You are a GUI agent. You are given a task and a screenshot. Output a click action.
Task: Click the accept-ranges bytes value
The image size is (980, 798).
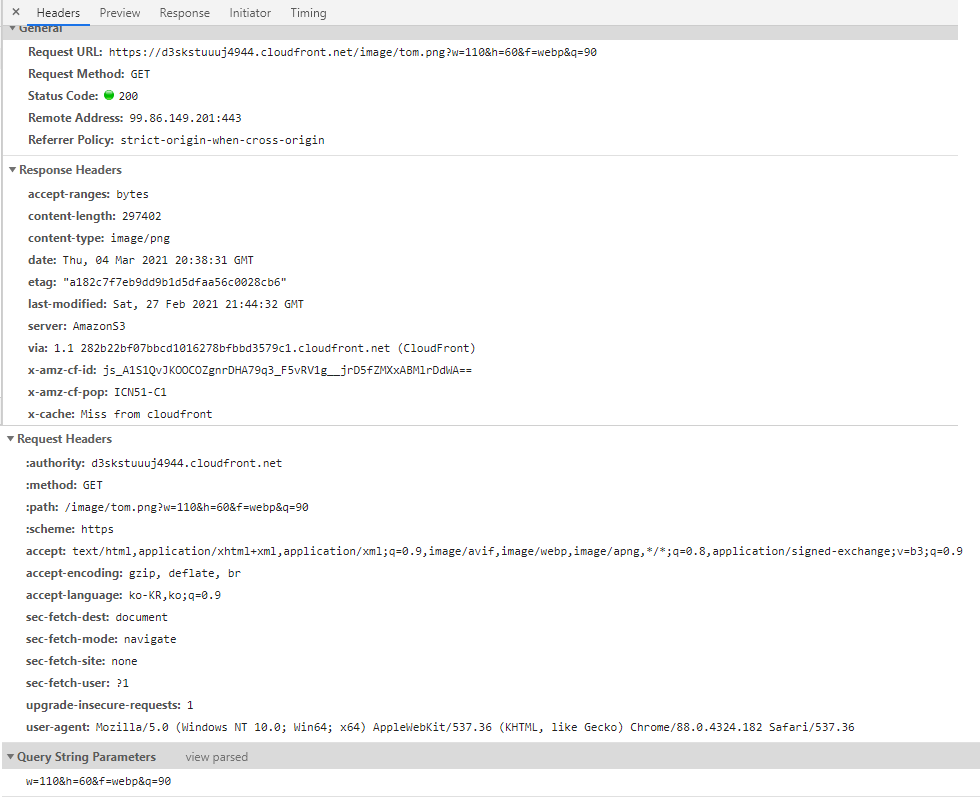click(132, 194)
